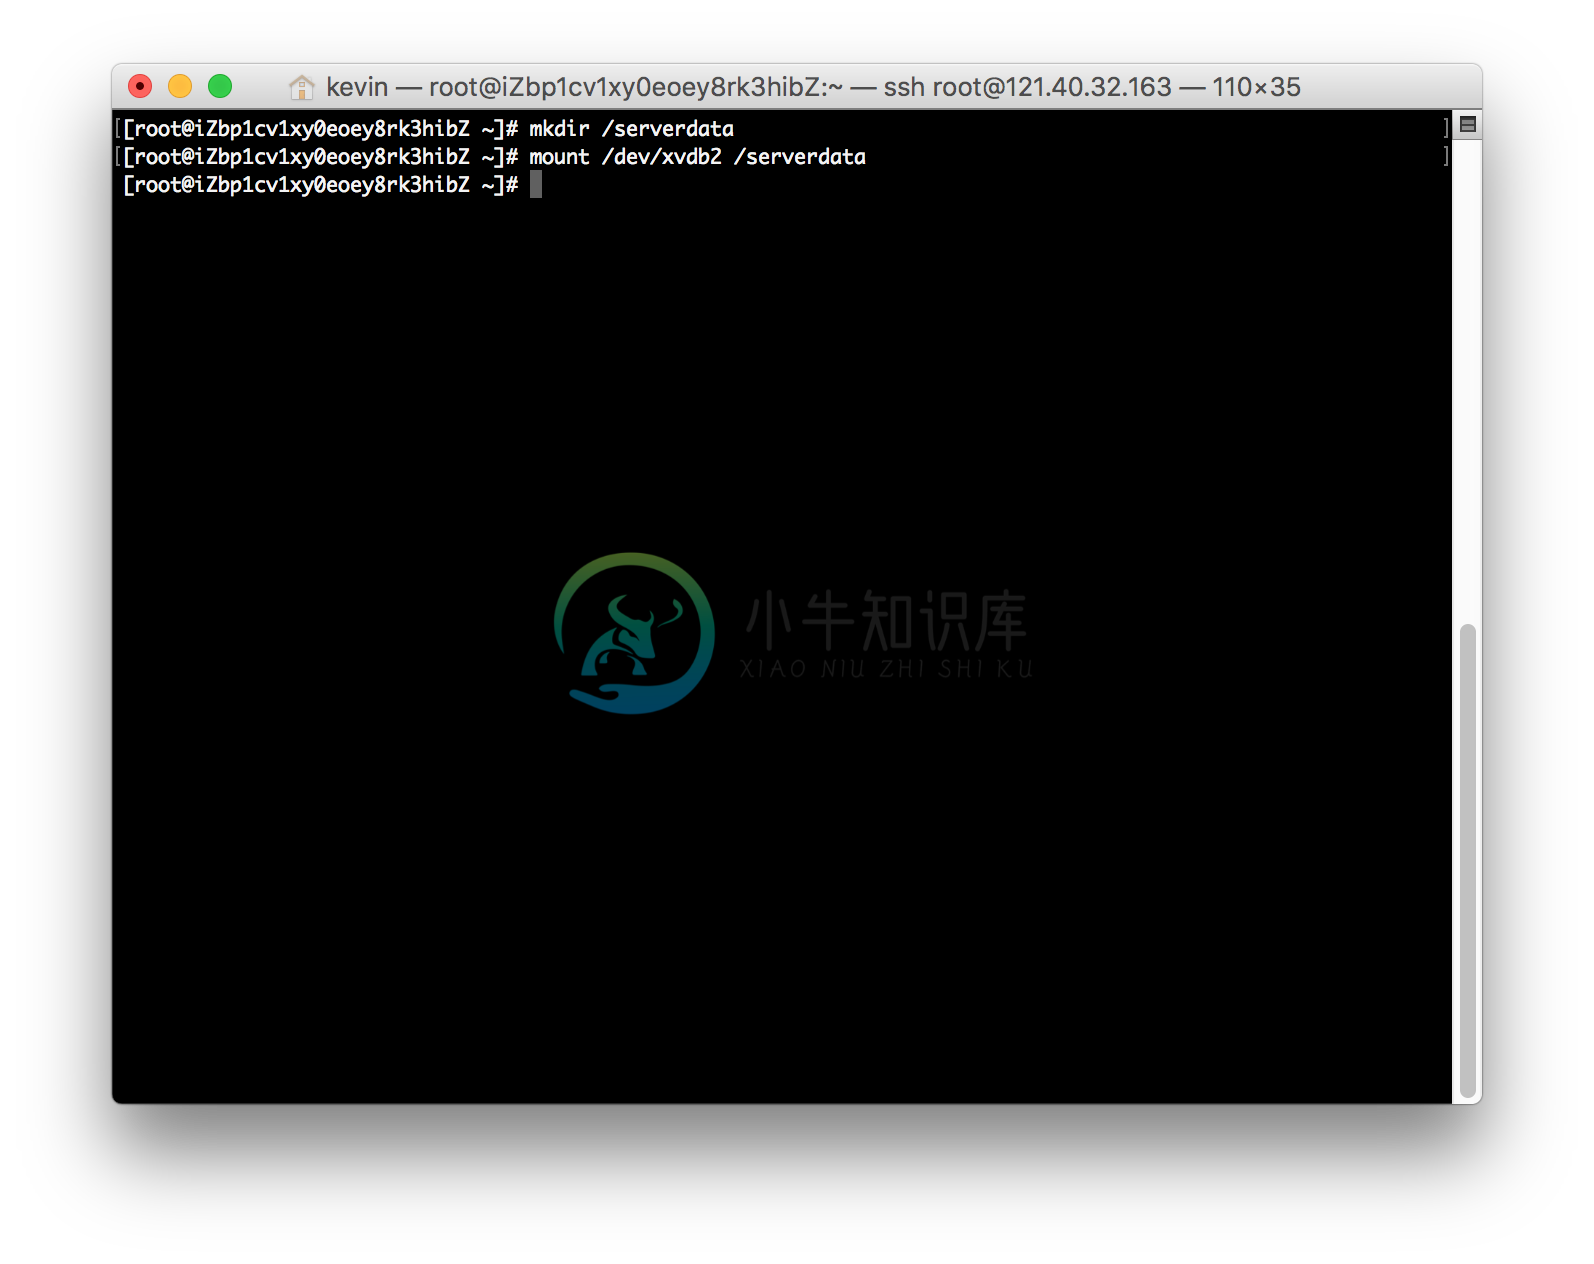Click the split pane icon above the scrollbar
Image resolution: width=1594 pixels, height=1264 pixels.
(1468, 125)
